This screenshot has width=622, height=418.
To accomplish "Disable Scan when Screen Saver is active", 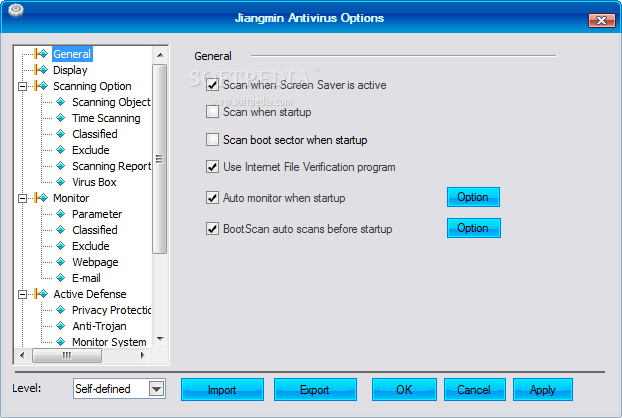I will [x=212, y=84].
